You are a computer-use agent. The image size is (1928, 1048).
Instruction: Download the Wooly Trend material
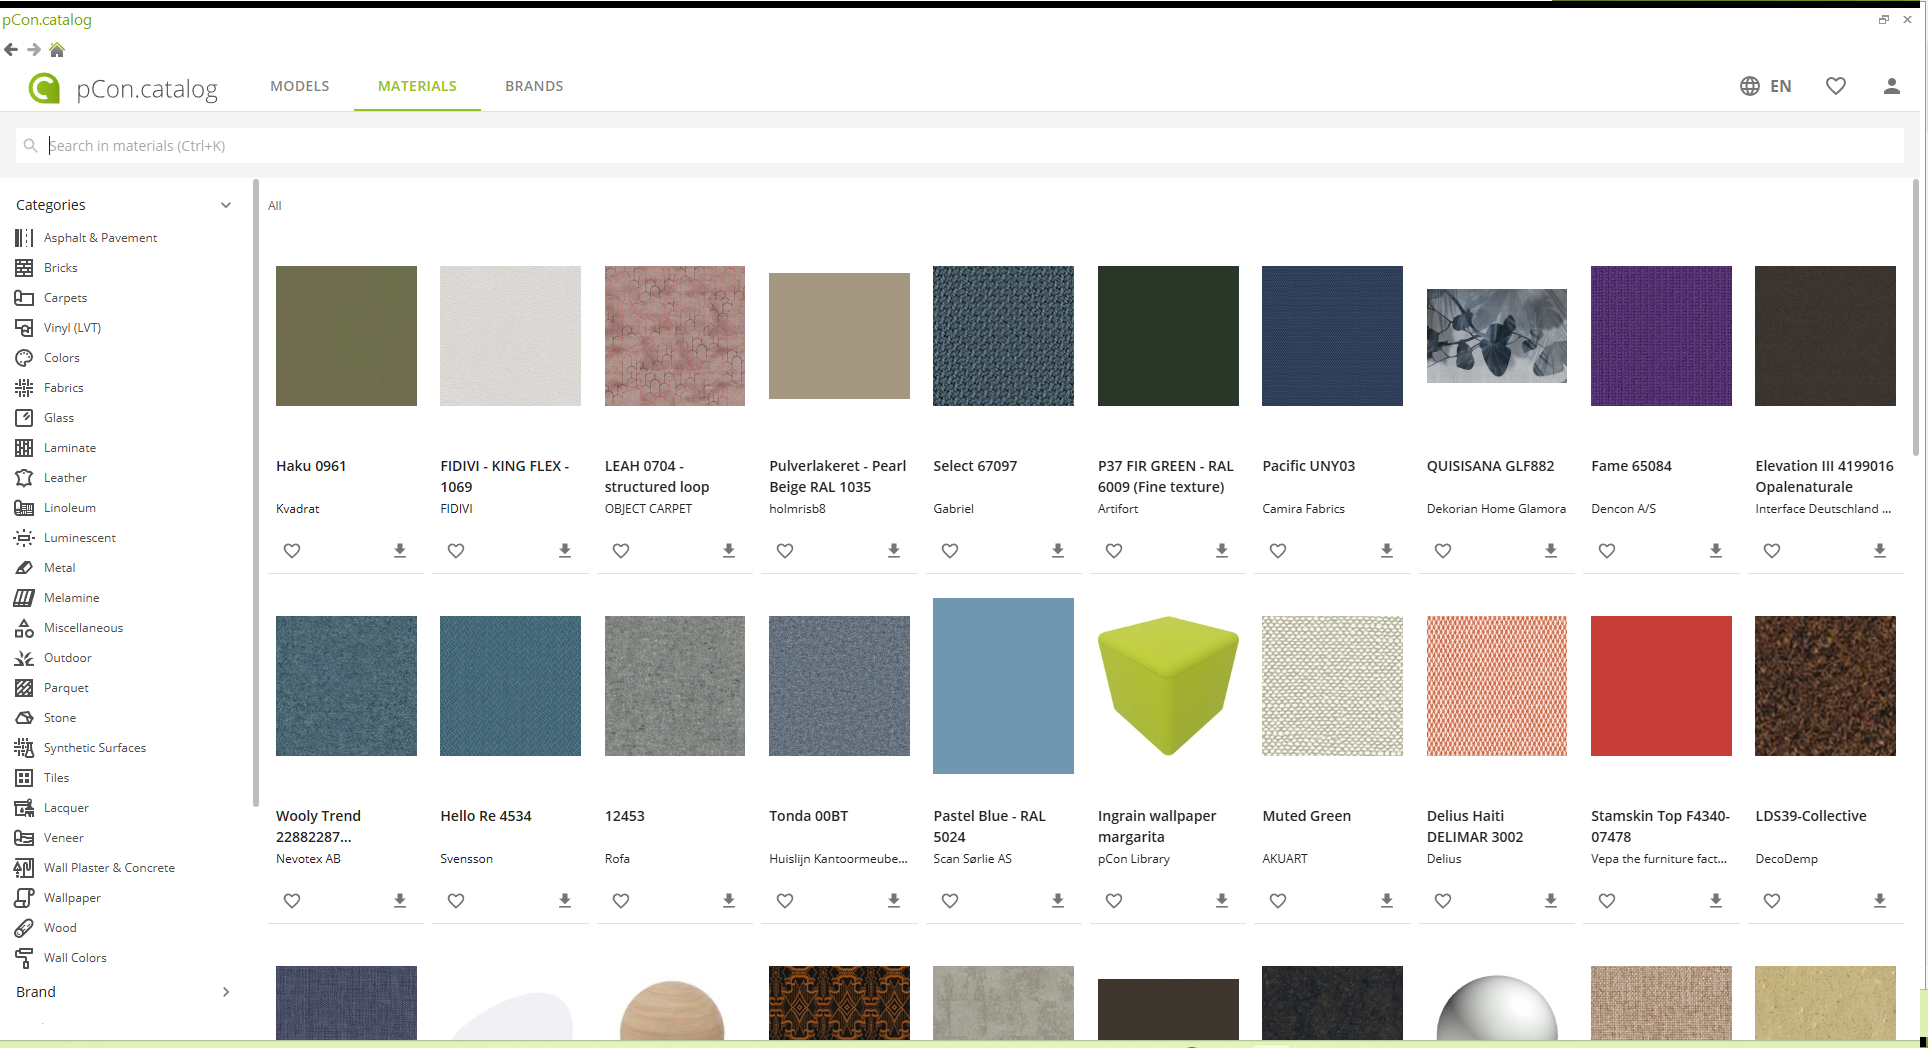[400, 900]
